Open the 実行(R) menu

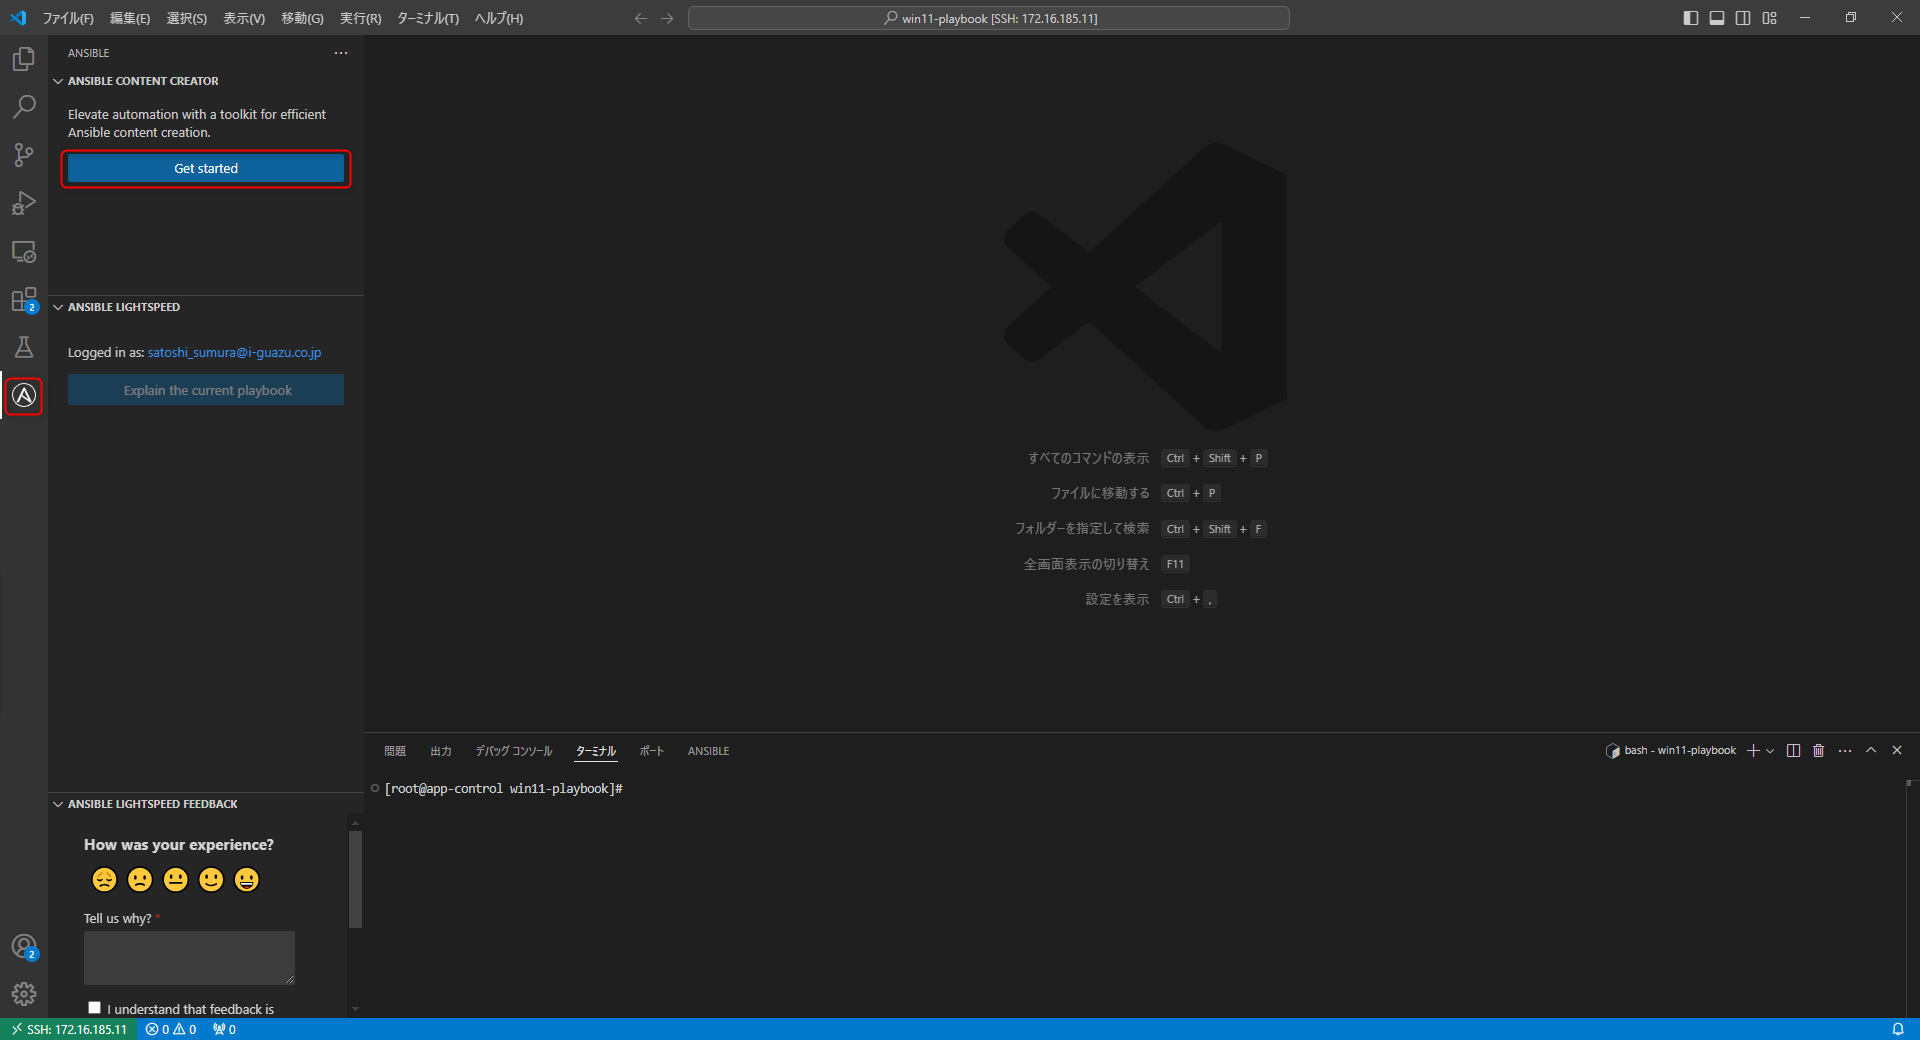click(x=360, y=18)
